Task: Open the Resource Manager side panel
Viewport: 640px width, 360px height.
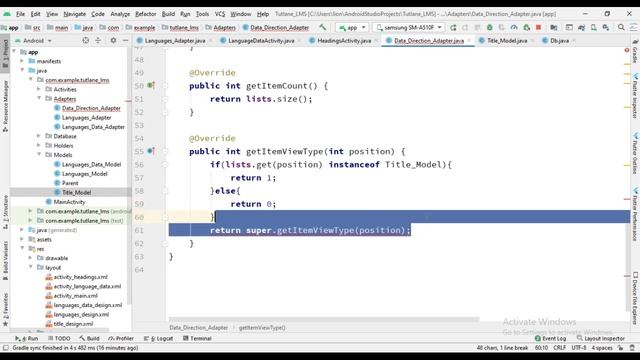Action: point(5,105)
